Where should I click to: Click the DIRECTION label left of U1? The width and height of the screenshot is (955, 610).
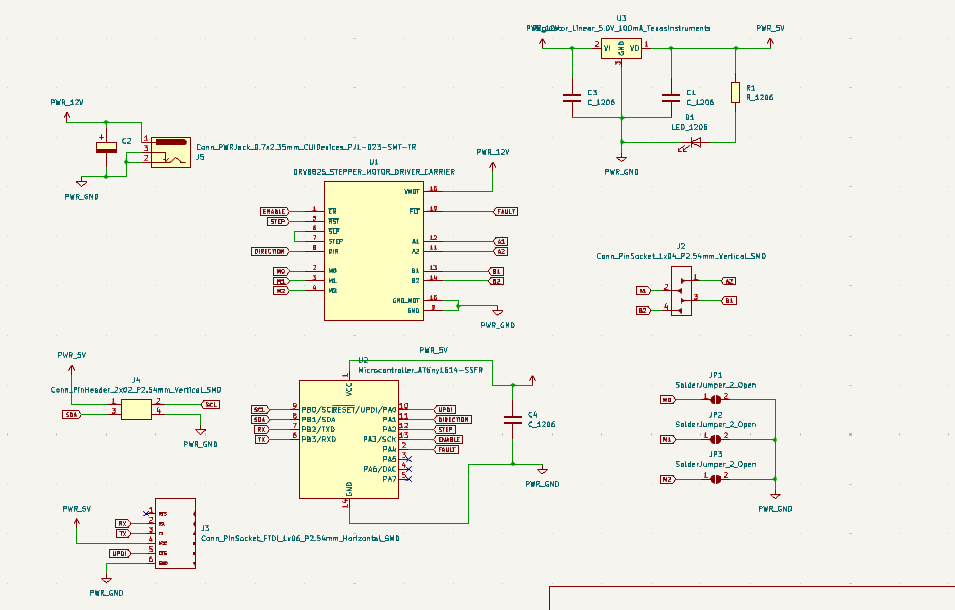point(270,251)
